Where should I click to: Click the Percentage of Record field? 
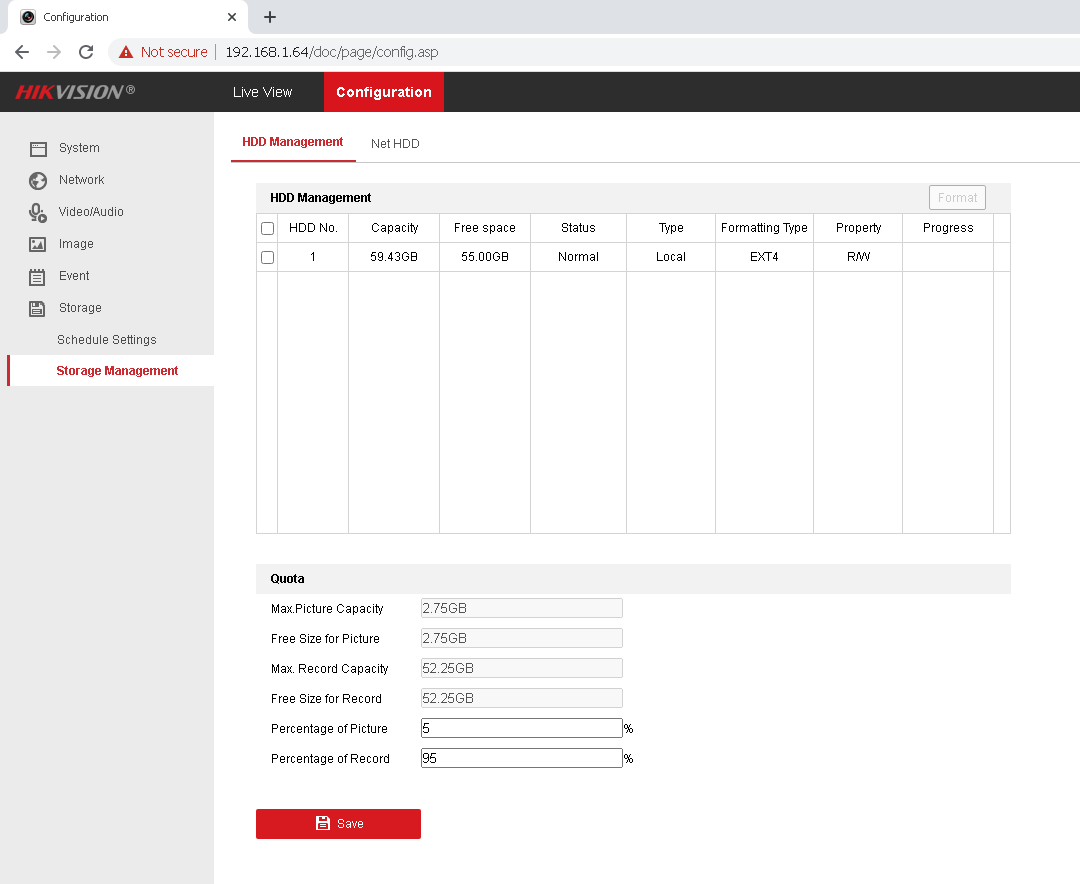pos(521,758)
